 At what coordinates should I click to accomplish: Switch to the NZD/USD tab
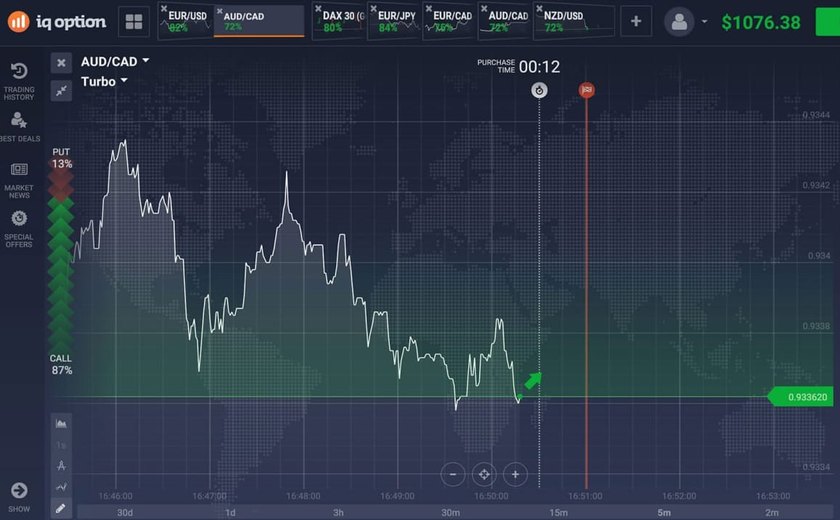[x=574, y=22]
